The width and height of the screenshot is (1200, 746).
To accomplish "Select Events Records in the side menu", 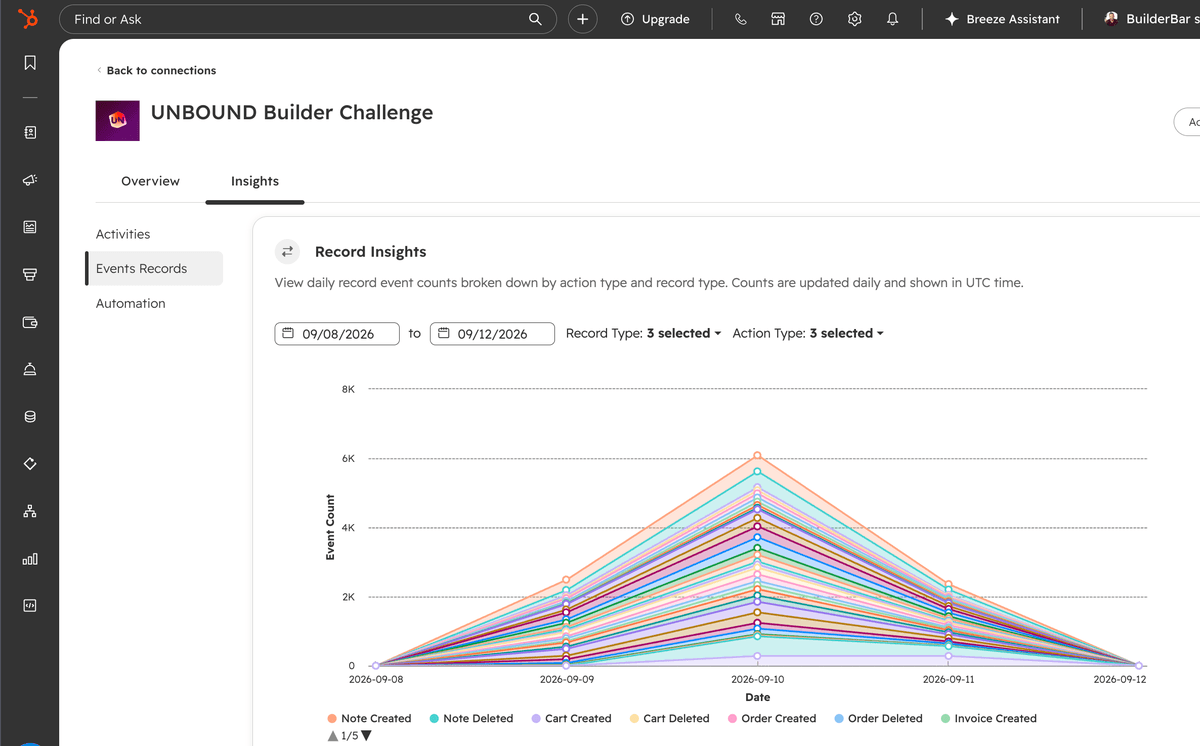I will point(154,268).
